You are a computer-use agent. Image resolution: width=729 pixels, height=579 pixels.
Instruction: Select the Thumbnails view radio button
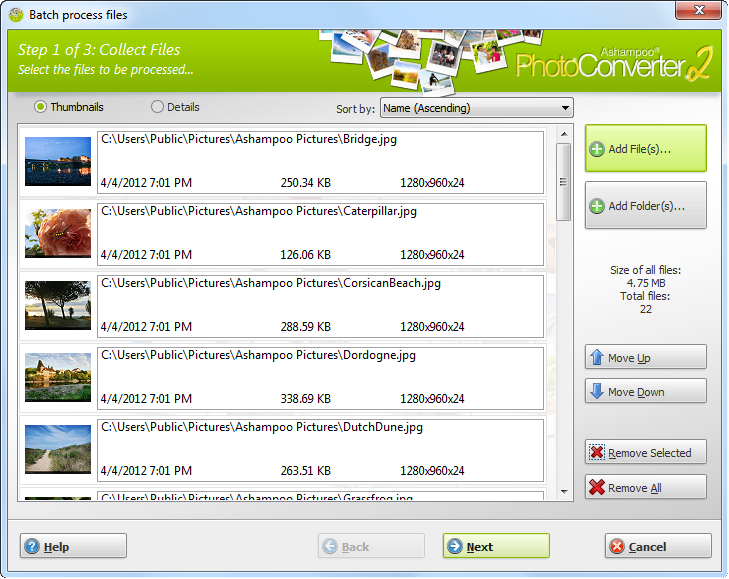[x=41, y=107]
